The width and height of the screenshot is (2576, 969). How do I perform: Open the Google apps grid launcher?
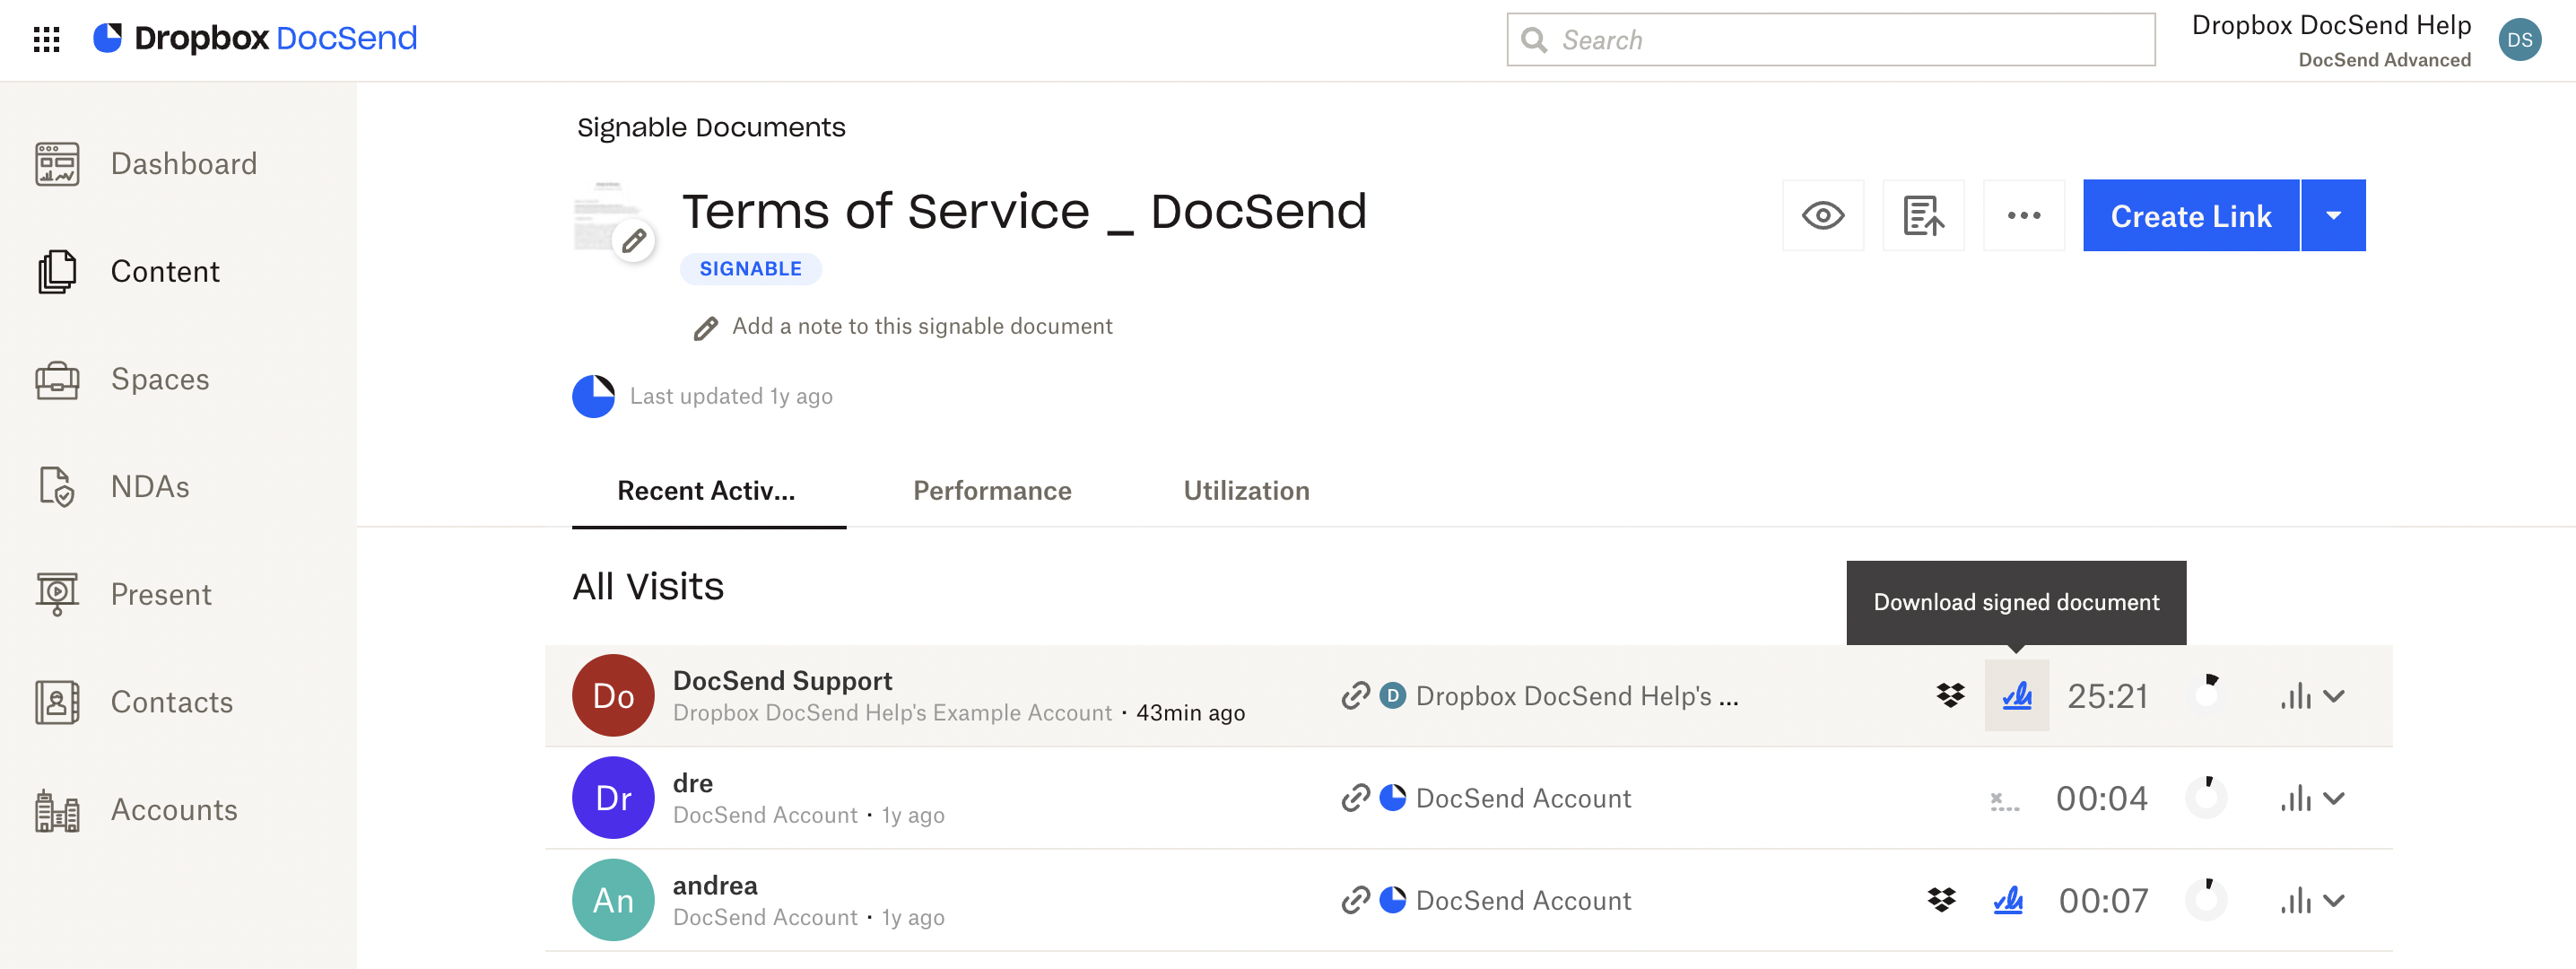point(46,40)
